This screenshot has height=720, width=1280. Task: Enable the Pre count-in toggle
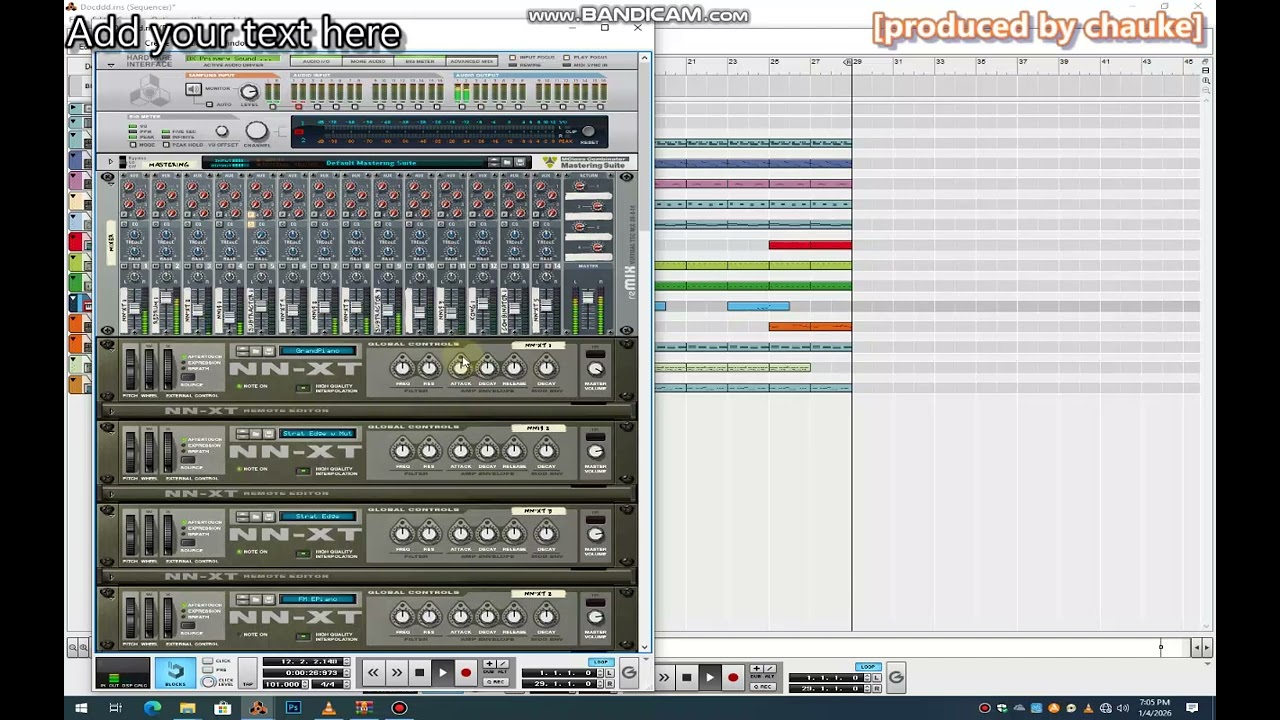[209, 671]
